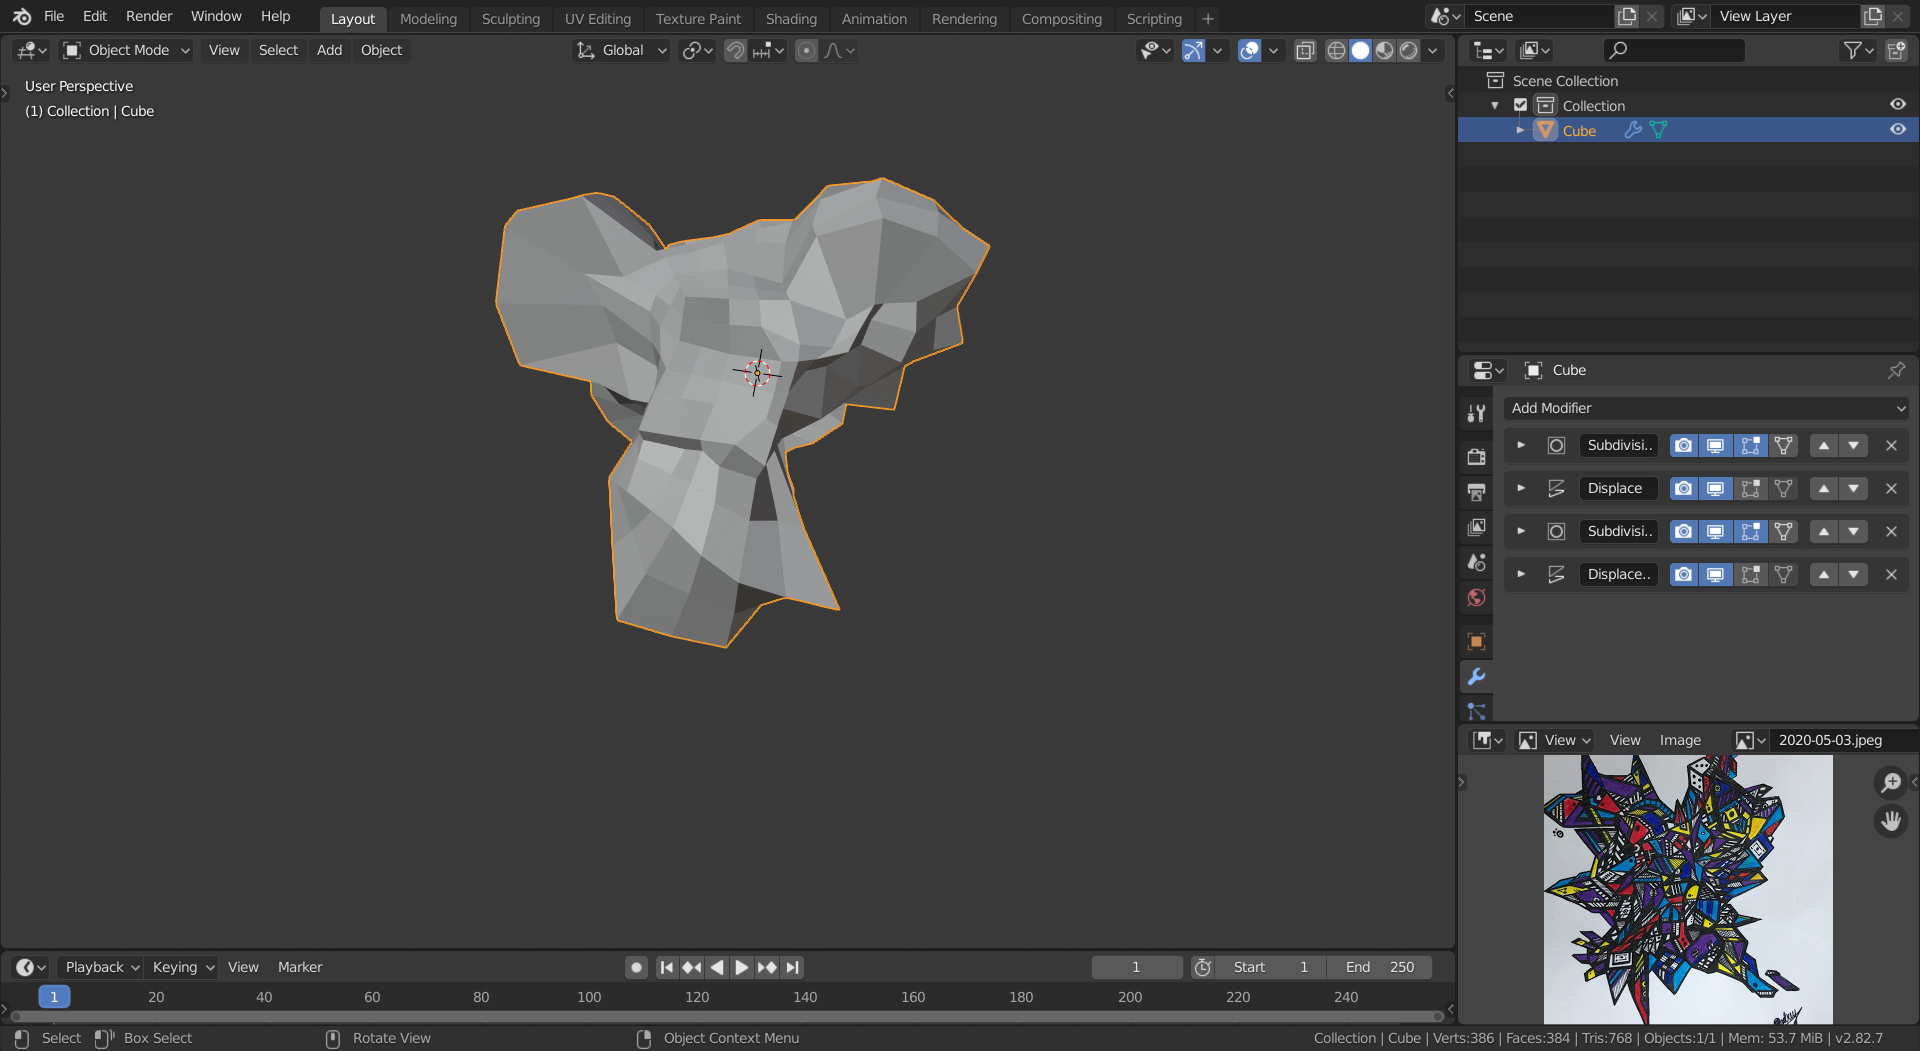Toggle viewport display of first Displace modifier
Image resolution: width=1920 pixels, height=1051 pixels.
point(1715,489)
